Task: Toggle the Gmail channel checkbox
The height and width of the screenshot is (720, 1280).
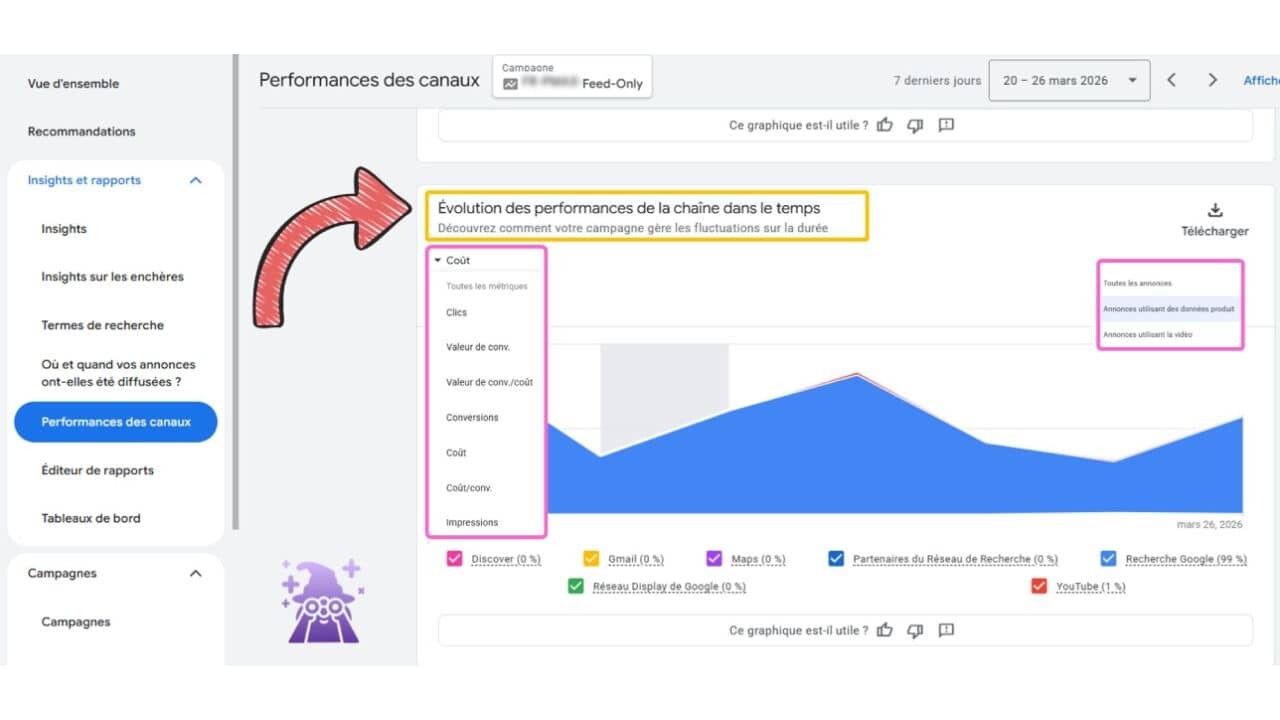Action: [591, 559]
